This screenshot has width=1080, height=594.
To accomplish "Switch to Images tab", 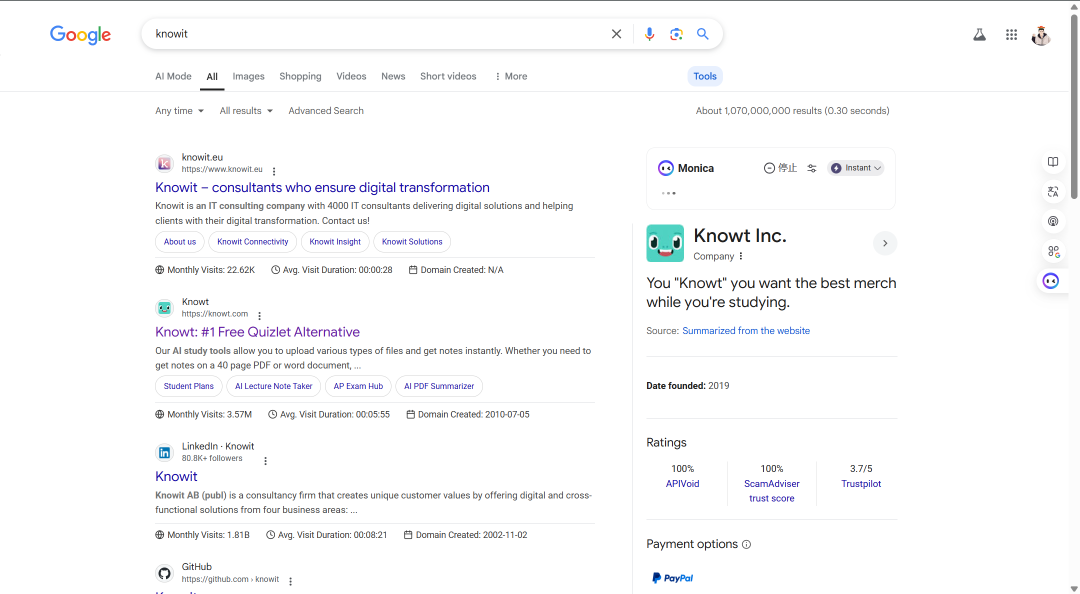I will pyautogui.click(x=248, y=76).
